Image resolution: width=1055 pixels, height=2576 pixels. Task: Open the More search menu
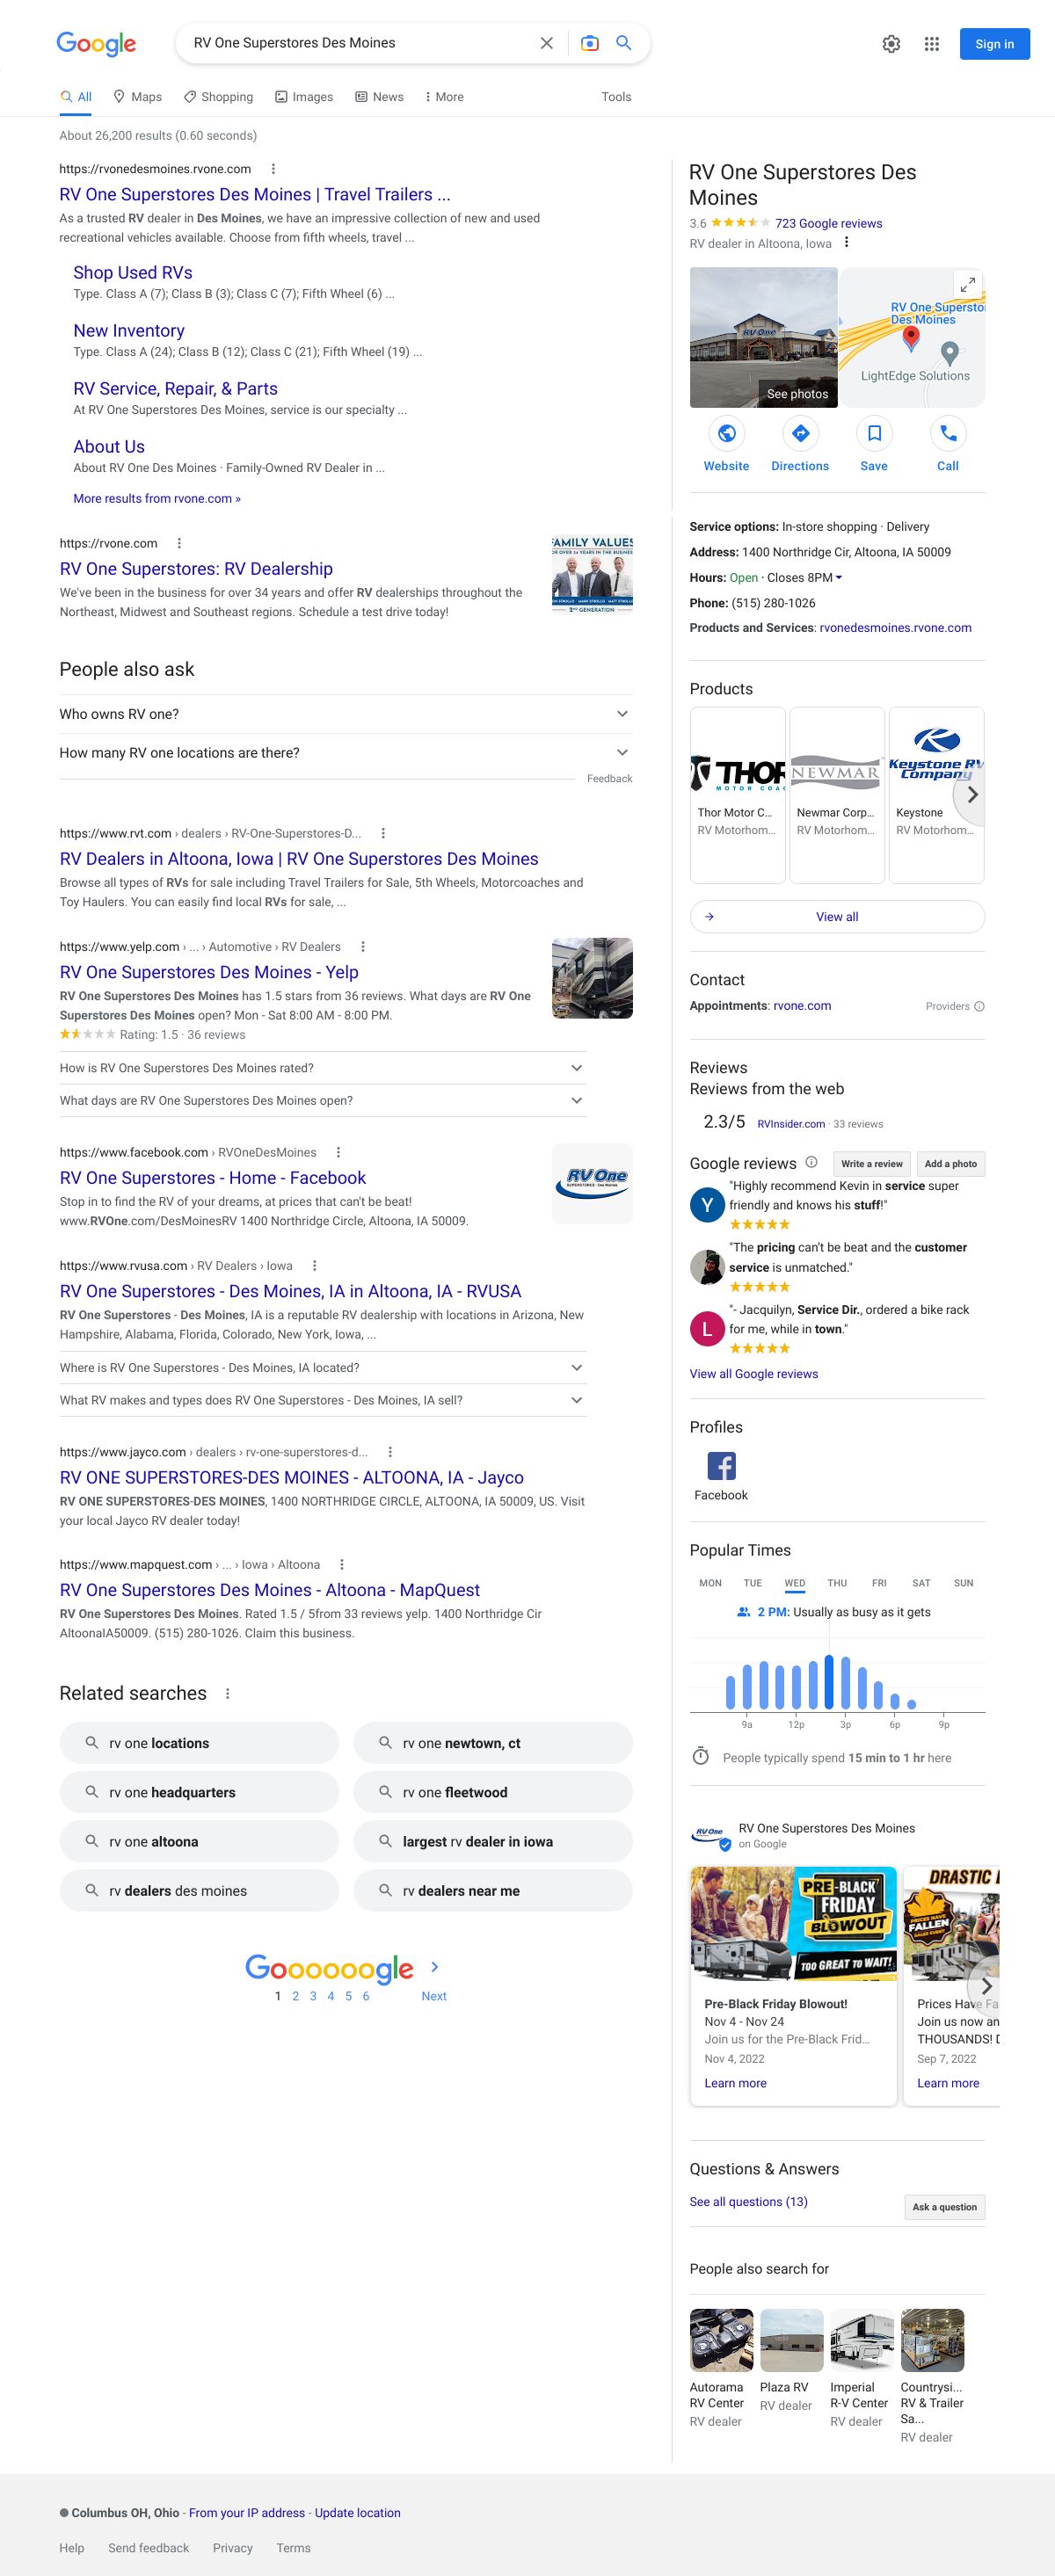pyautogui.click(x=444, y=97)
